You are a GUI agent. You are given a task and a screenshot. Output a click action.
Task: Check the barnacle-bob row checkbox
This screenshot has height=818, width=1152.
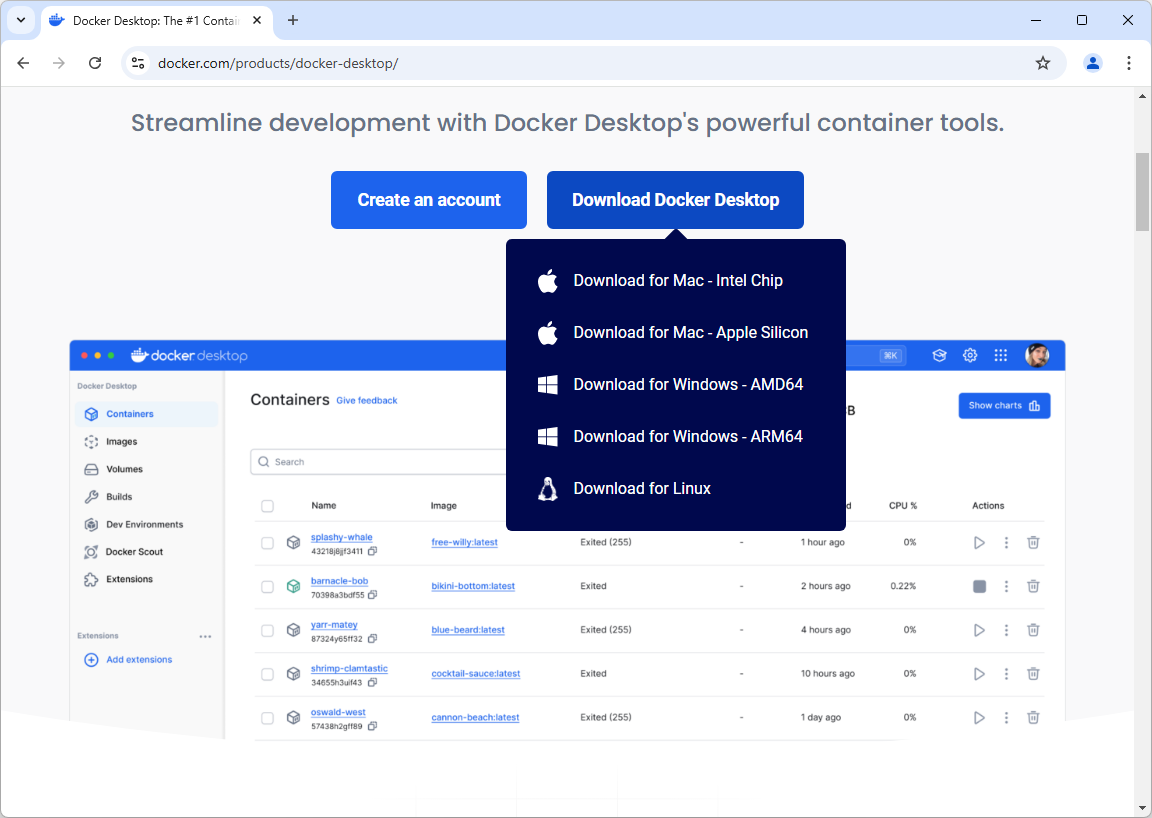coord(267,586)
